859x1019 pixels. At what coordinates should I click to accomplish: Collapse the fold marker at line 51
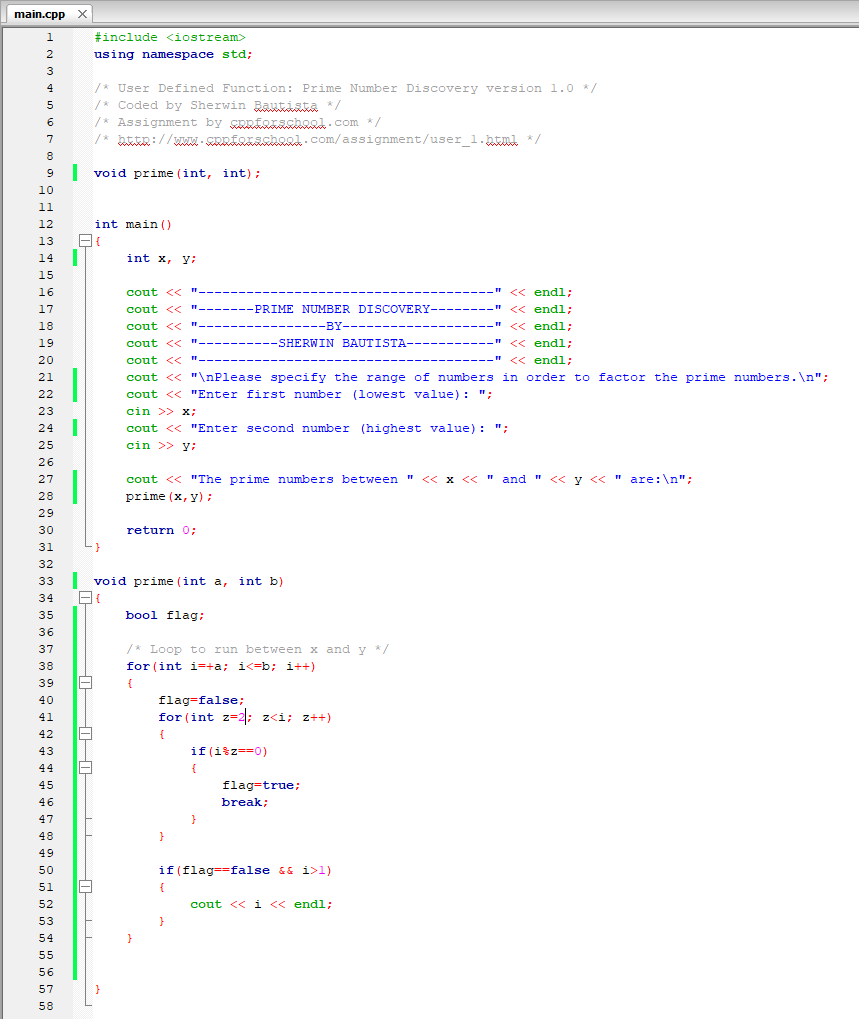(85, 887)
